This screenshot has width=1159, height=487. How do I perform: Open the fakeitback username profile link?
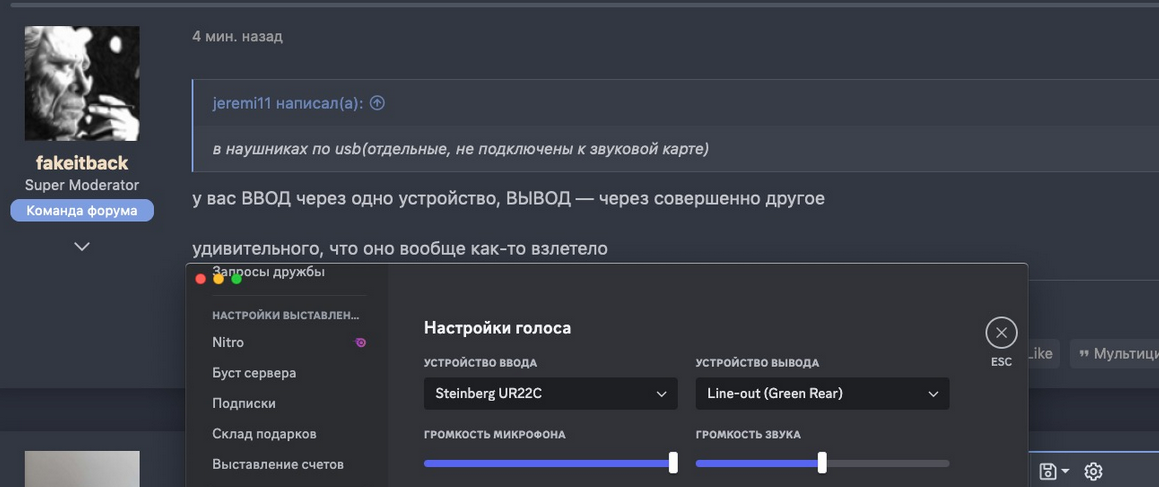82,163
